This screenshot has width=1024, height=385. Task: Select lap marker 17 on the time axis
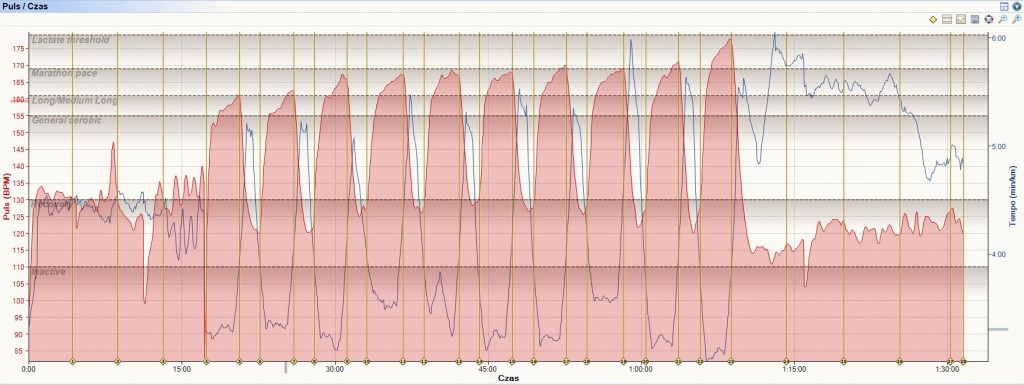(566, 361)
